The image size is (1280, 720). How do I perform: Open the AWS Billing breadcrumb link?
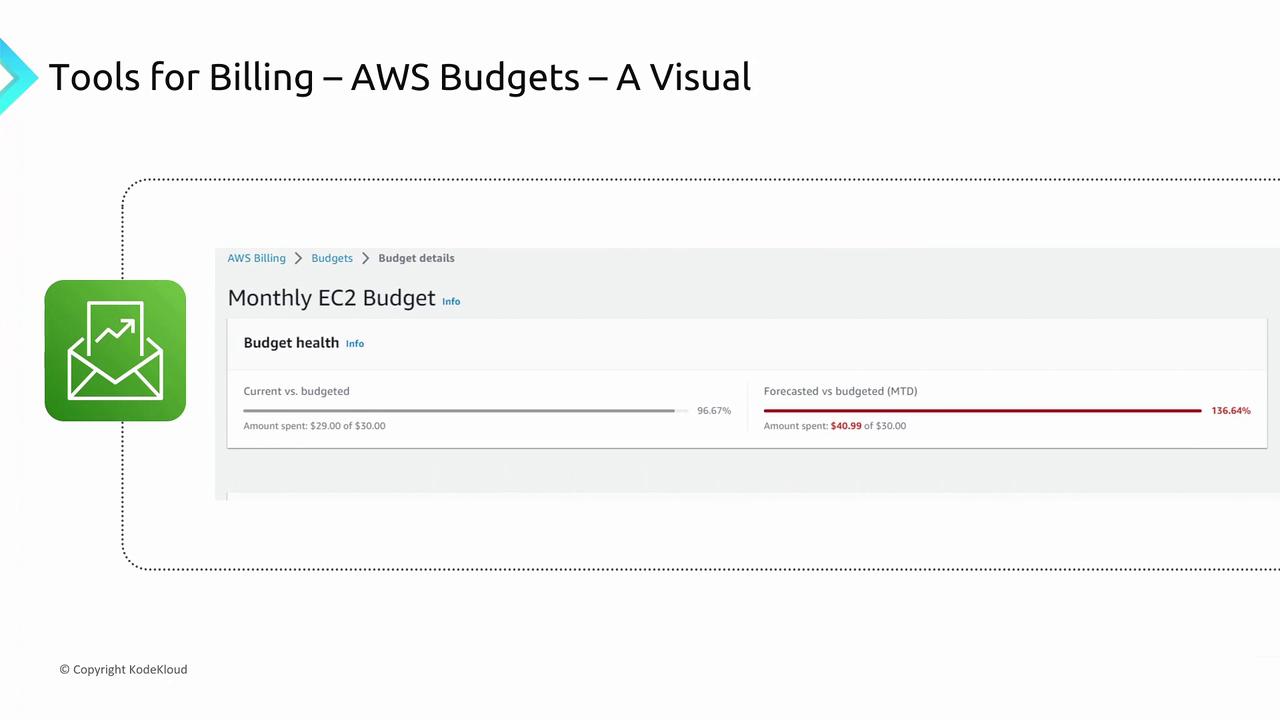coord(256,258)
